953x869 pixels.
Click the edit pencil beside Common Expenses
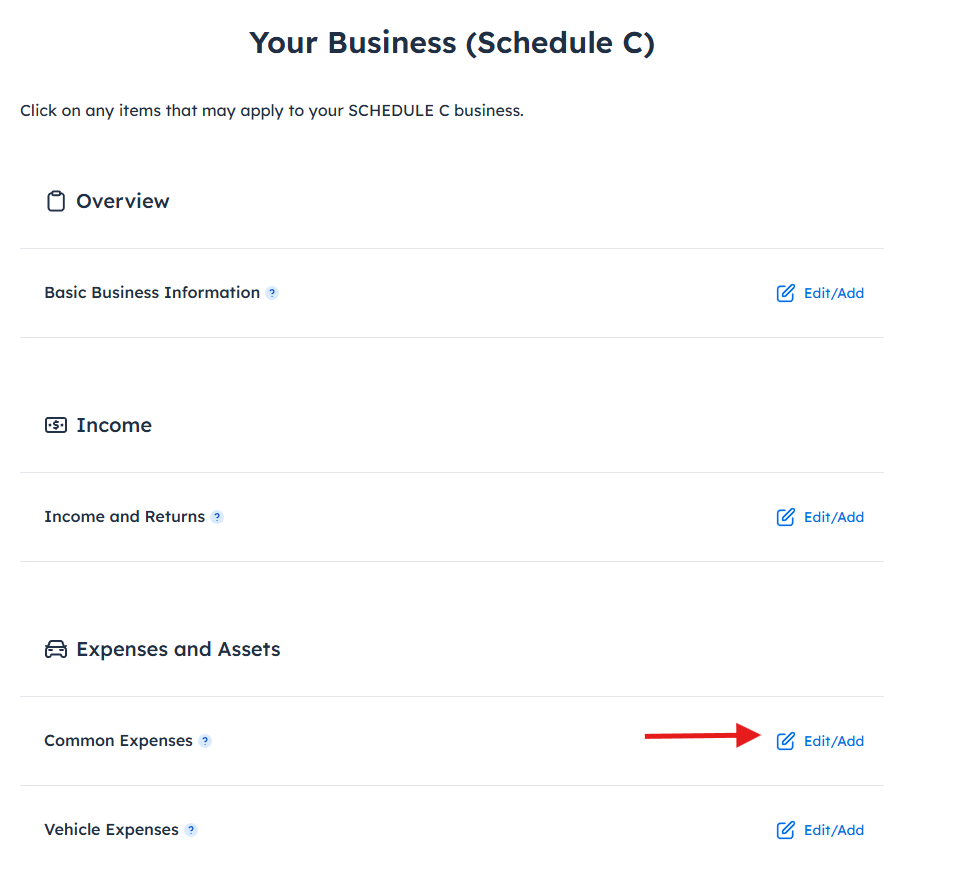click(786, 741)
